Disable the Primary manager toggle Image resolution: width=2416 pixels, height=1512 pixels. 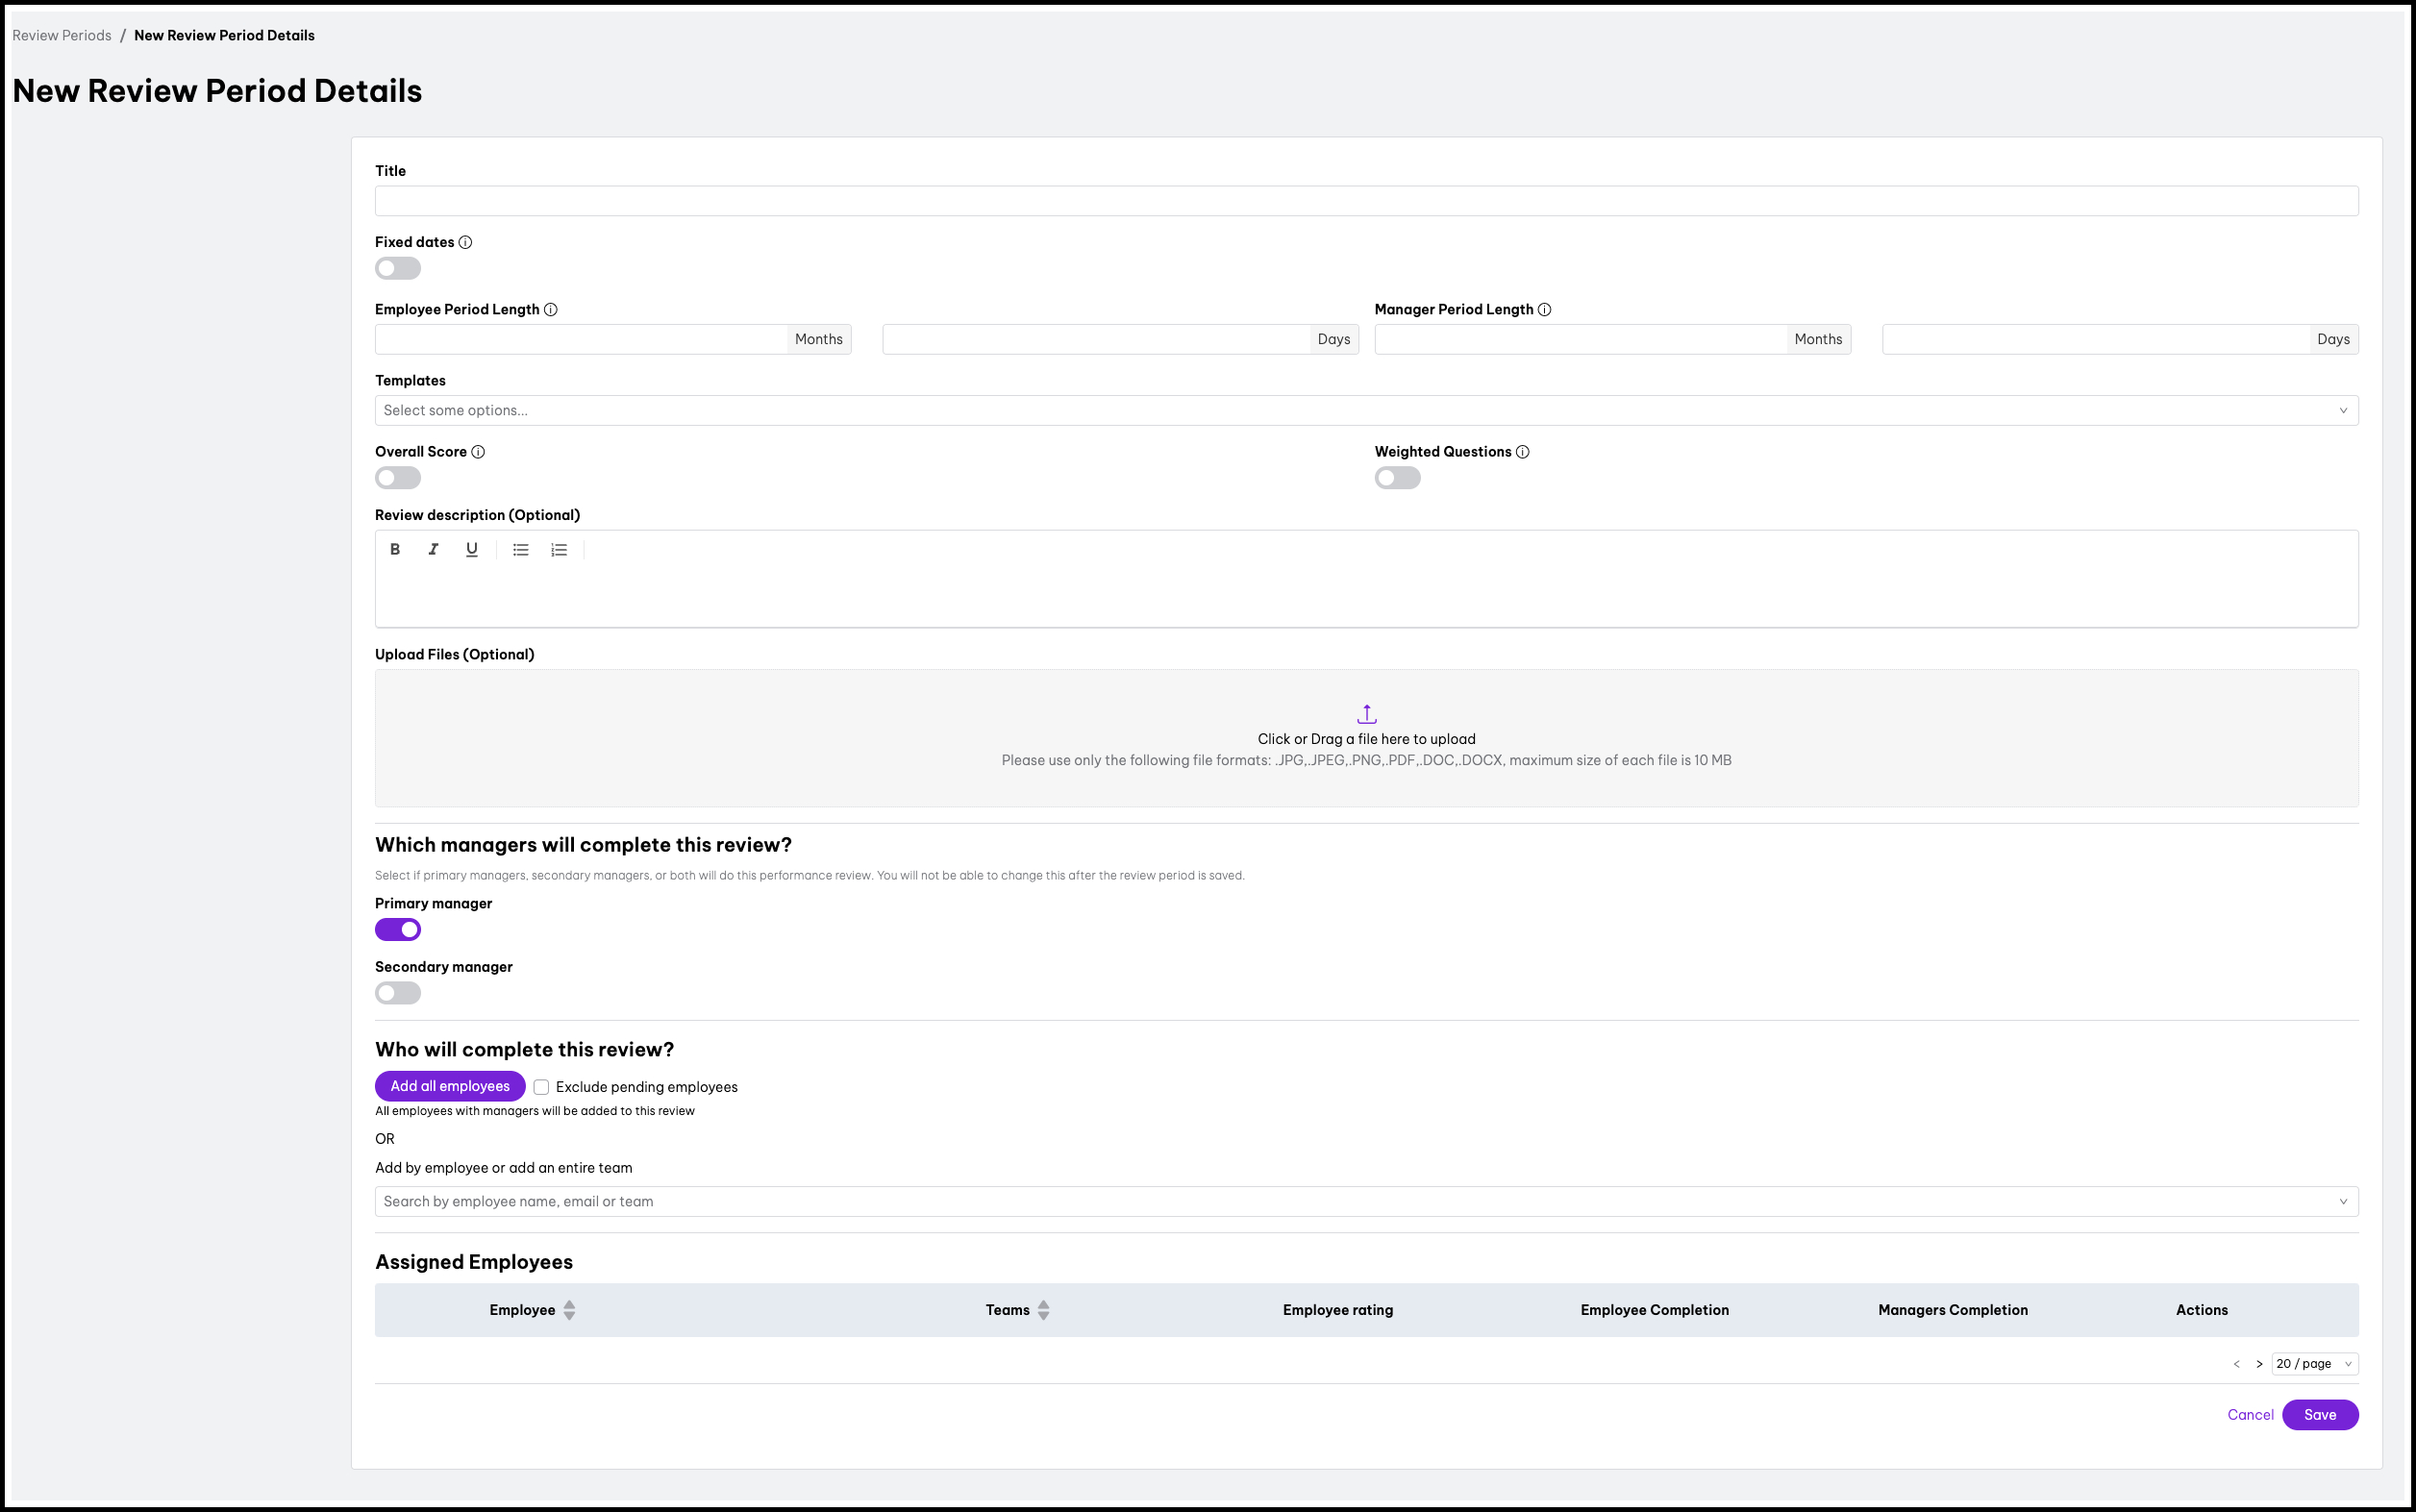tap(398, 929)
